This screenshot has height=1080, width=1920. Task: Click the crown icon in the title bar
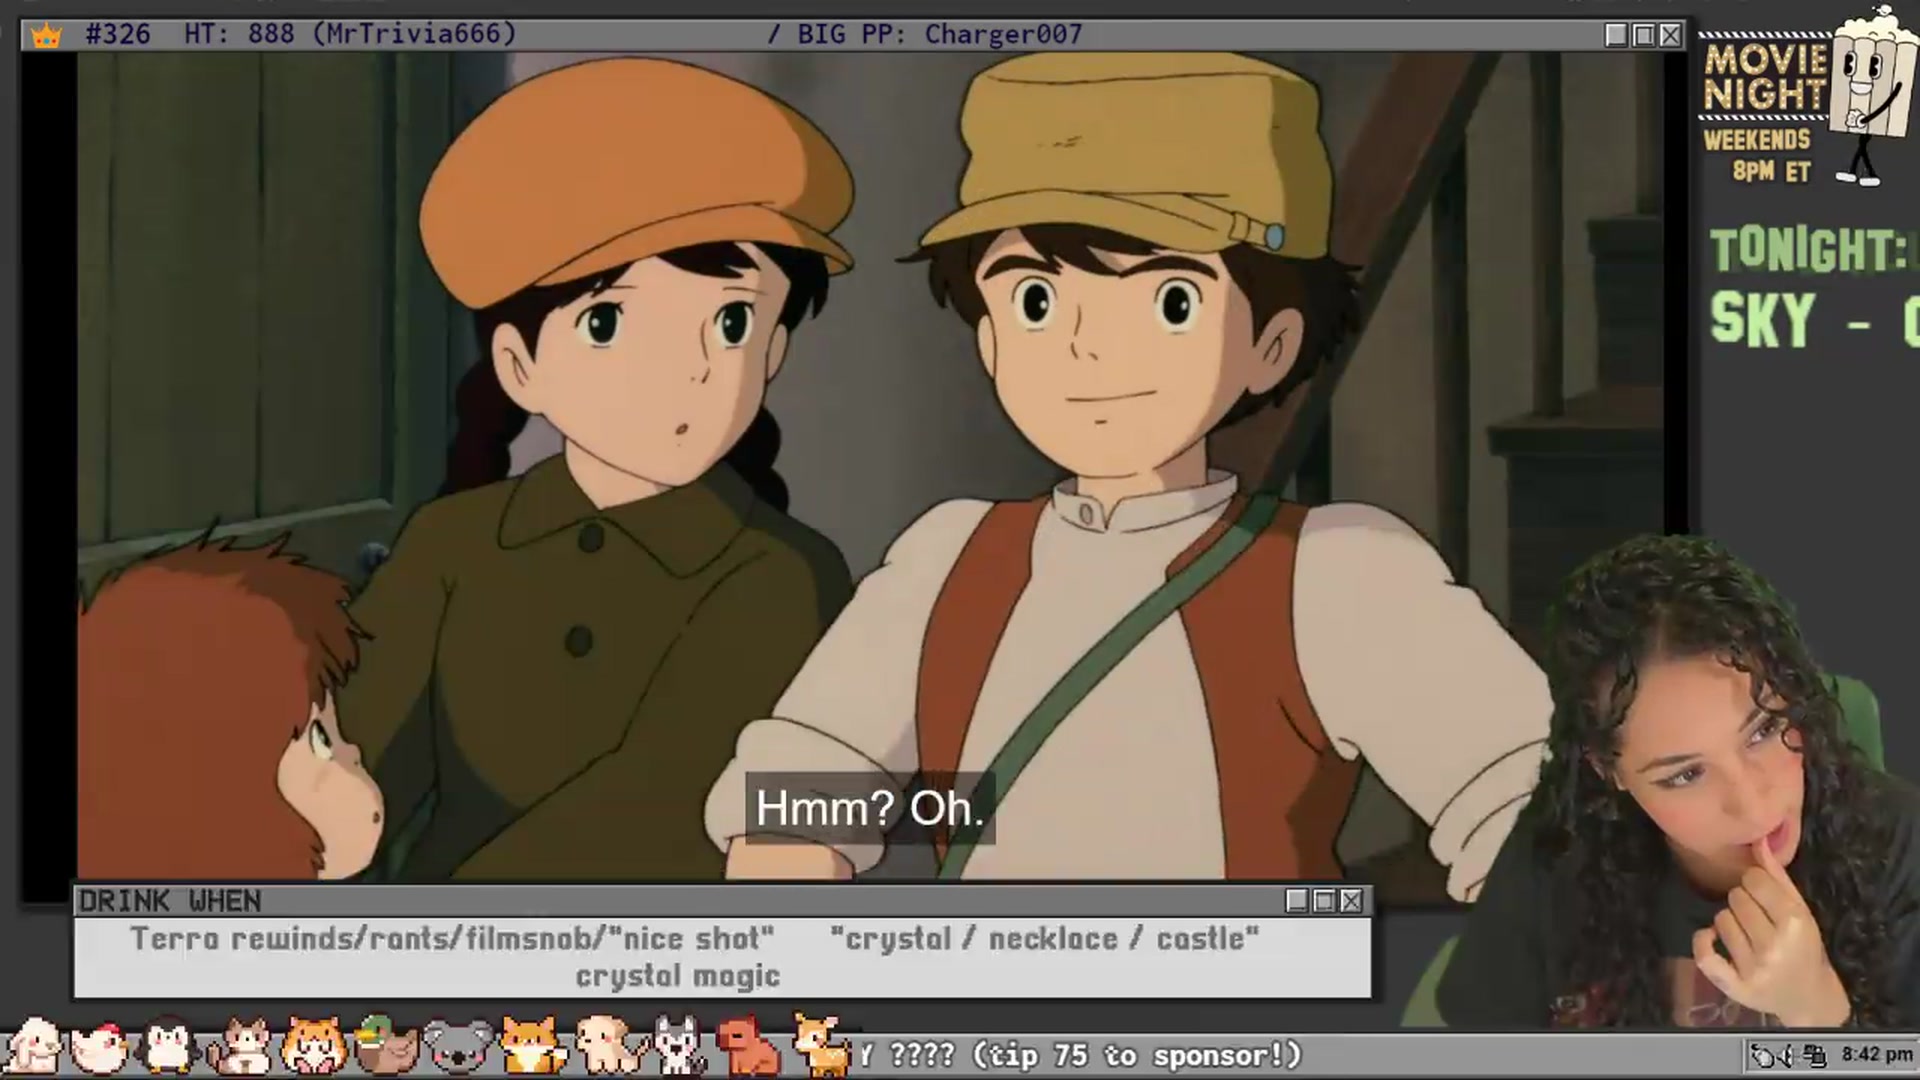click(46, 36)
